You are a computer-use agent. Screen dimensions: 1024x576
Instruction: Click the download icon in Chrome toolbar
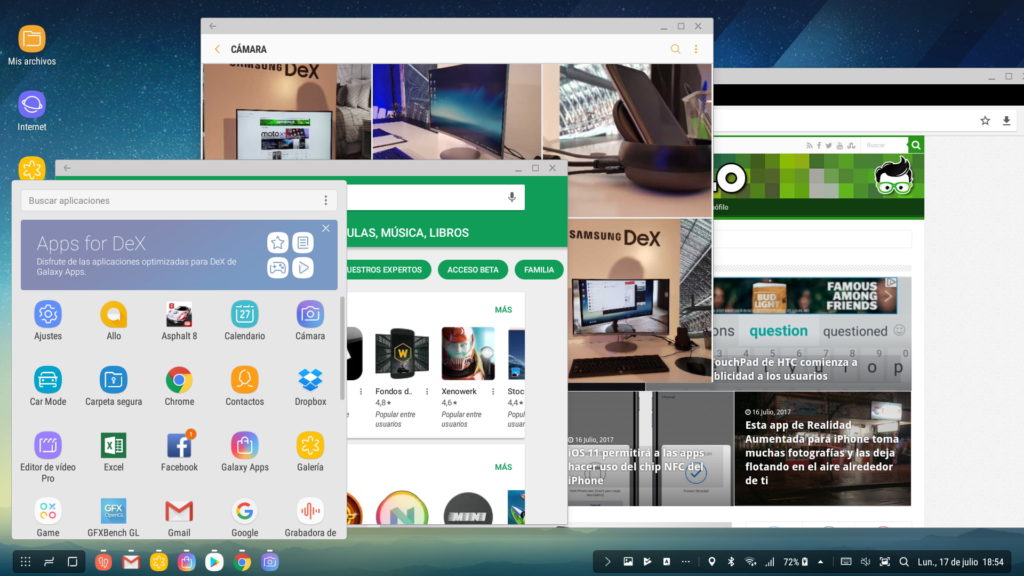pos(1006,120)
